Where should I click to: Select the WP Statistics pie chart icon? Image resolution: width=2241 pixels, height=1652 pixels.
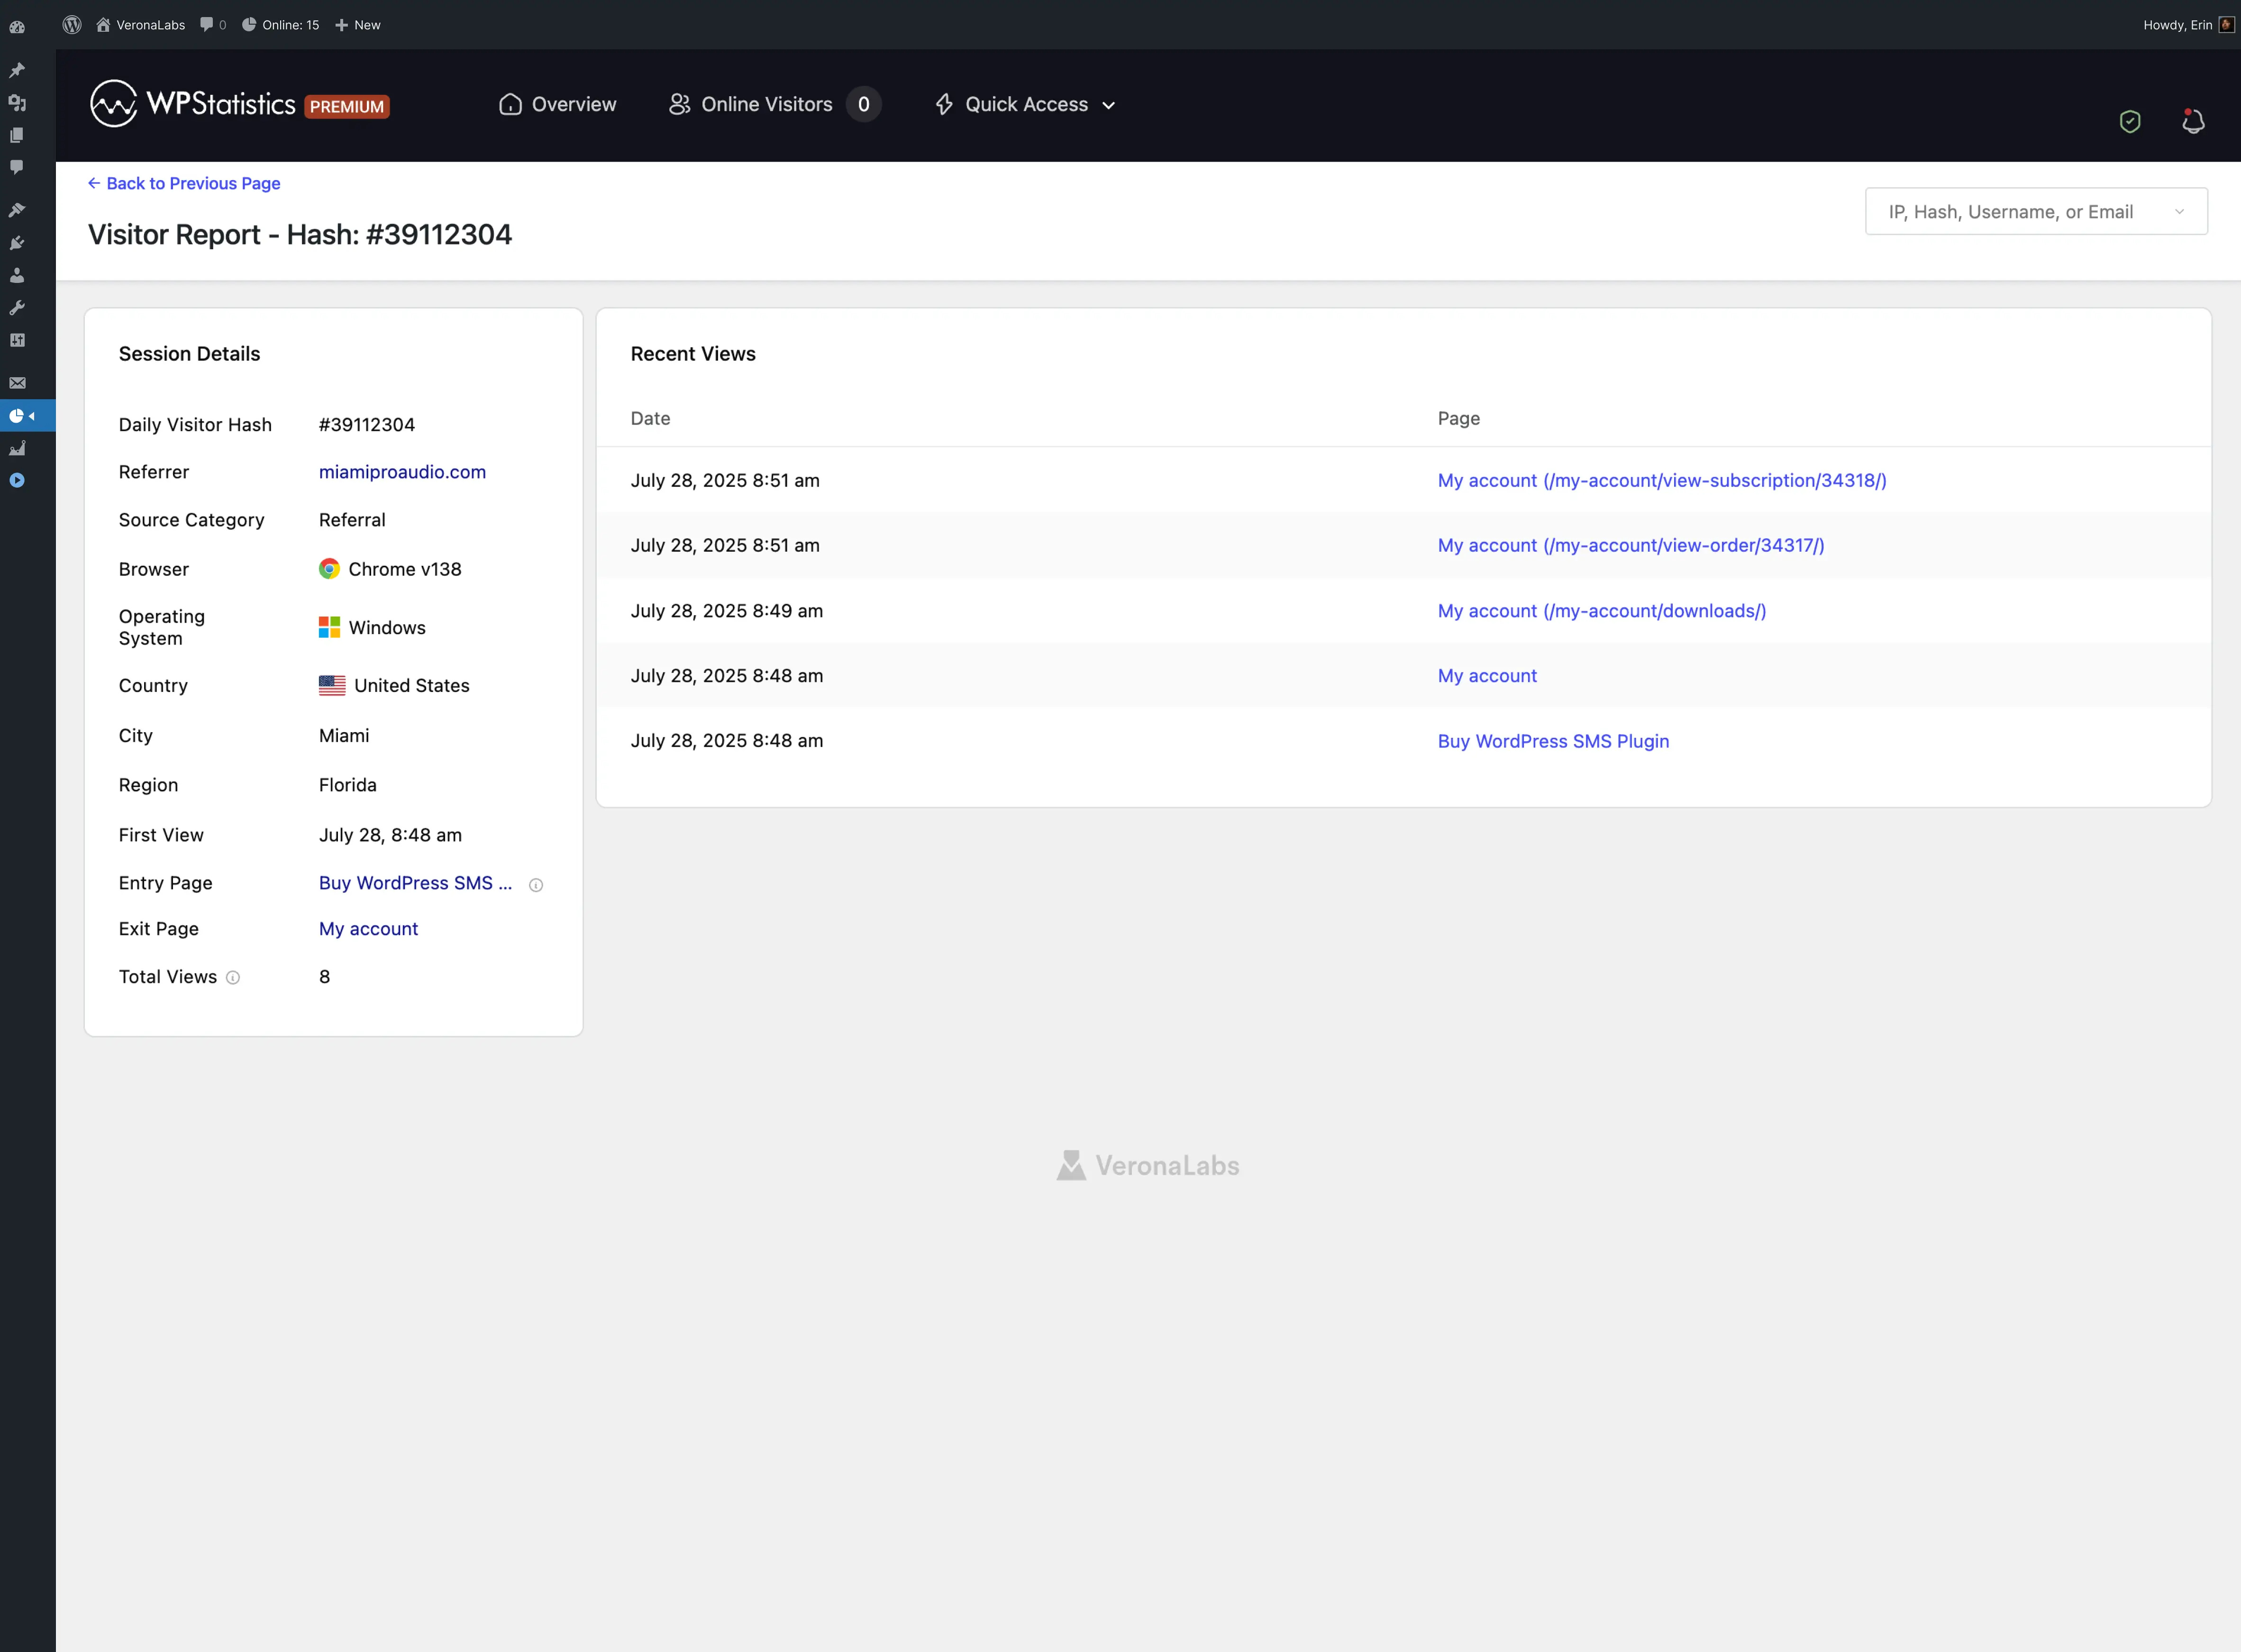17,416
